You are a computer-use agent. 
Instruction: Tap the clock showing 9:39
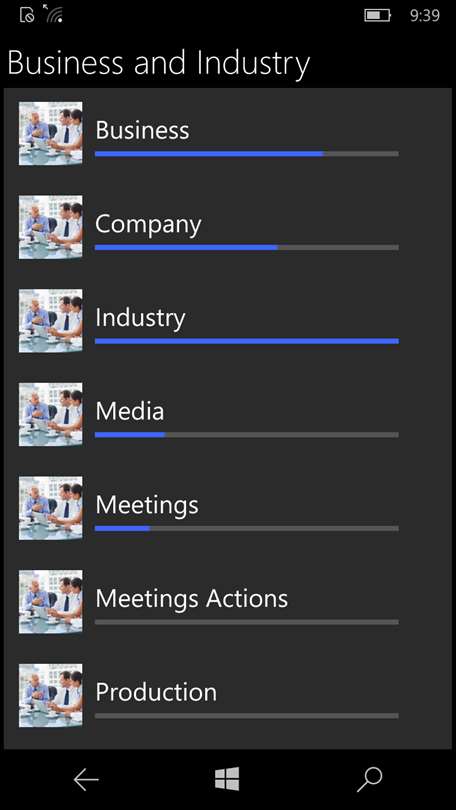(x=424, y=15)
